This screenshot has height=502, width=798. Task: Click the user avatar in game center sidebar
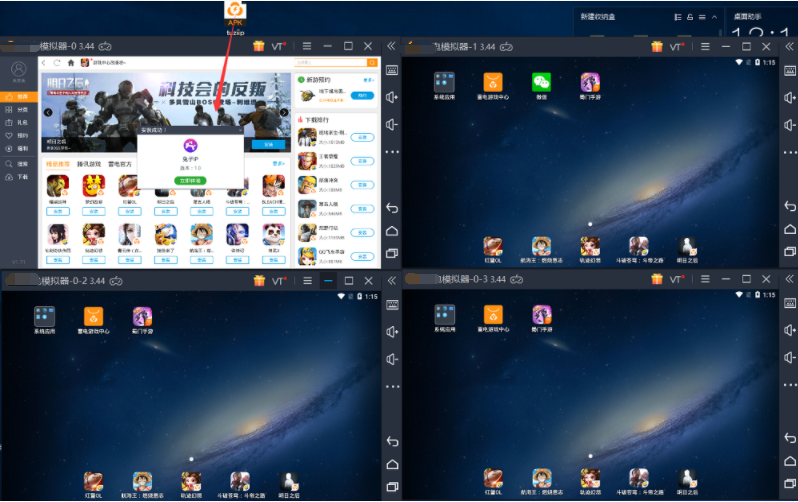19,69
